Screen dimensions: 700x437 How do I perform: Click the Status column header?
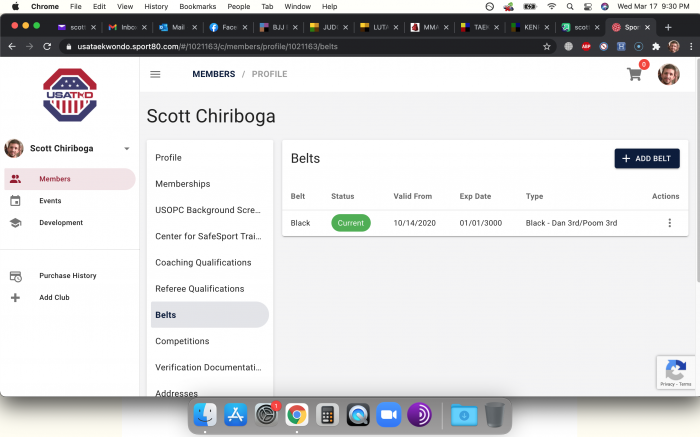click(x=342, y=196)
